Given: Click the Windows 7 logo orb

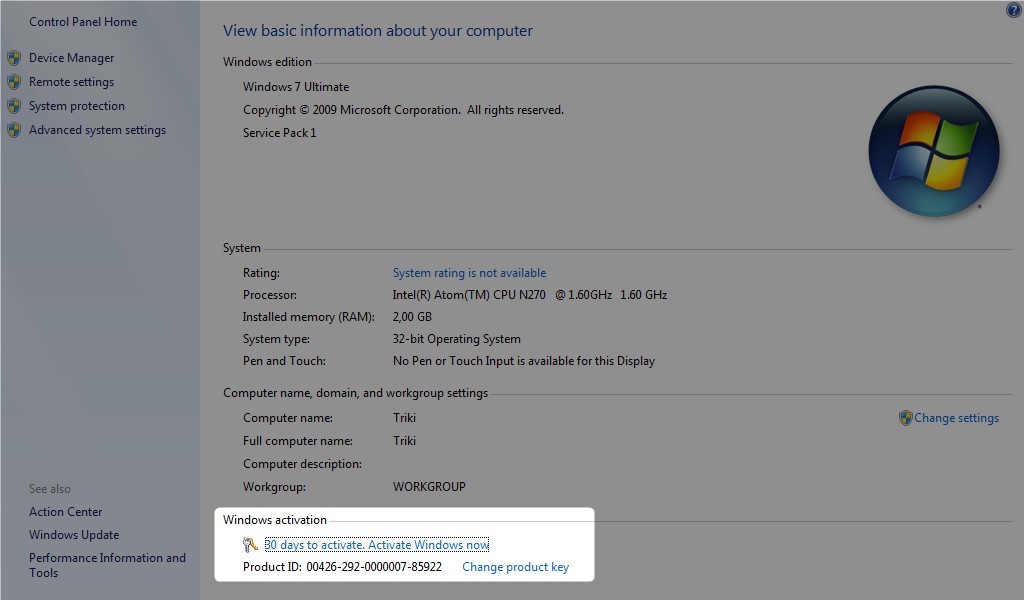Looking at the screenshot, I should tap(934, 151).
